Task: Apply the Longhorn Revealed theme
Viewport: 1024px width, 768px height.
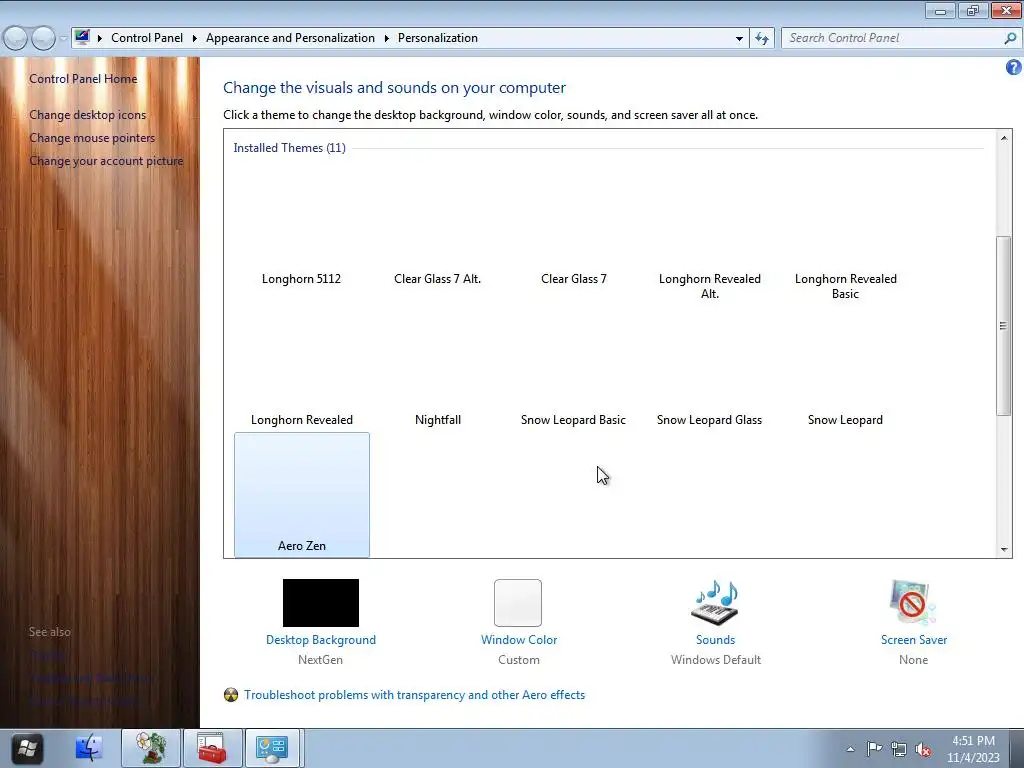Action: pyautogui.click(x=302, y=367)
